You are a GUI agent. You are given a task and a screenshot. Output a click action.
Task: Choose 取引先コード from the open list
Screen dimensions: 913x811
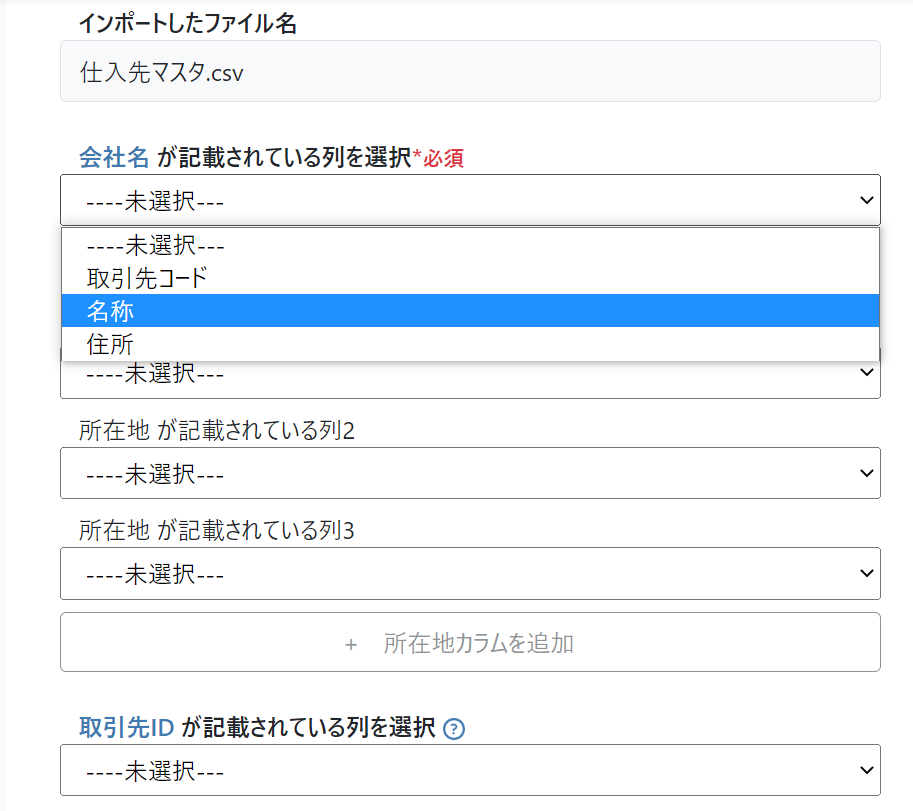147,278
